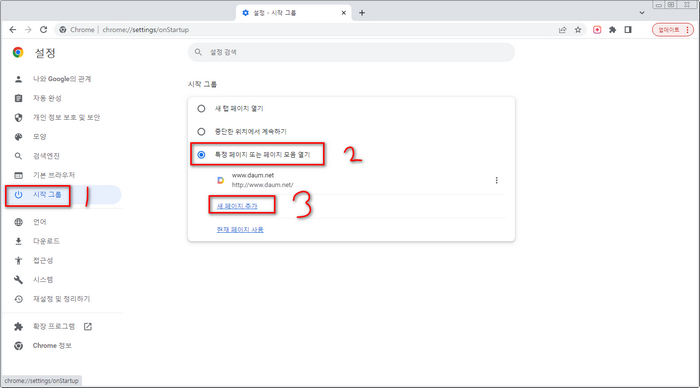Click the Chrome icon beside Chrome 정보
Screen dimensions: 700x388
tap(18, 346)
